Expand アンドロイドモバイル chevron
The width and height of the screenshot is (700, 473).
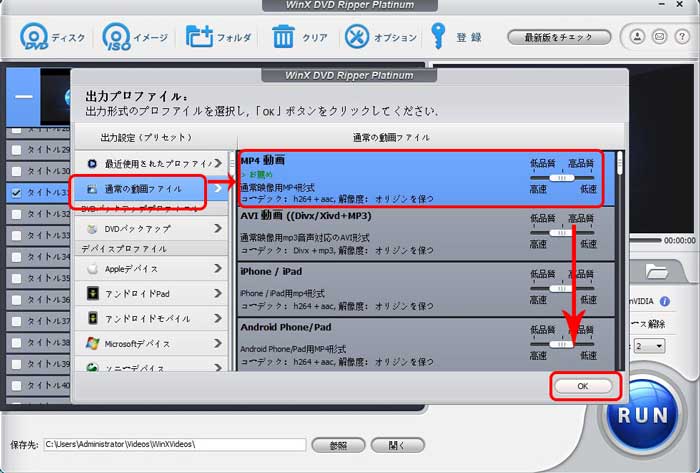218,318
